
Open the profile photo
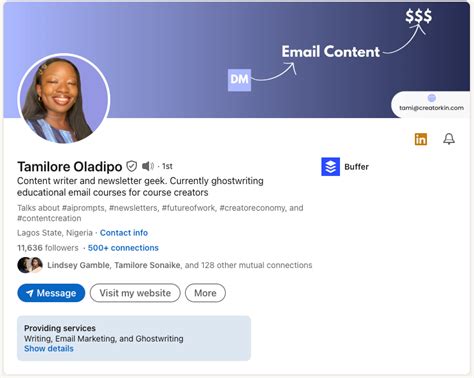tap(64, 99)
